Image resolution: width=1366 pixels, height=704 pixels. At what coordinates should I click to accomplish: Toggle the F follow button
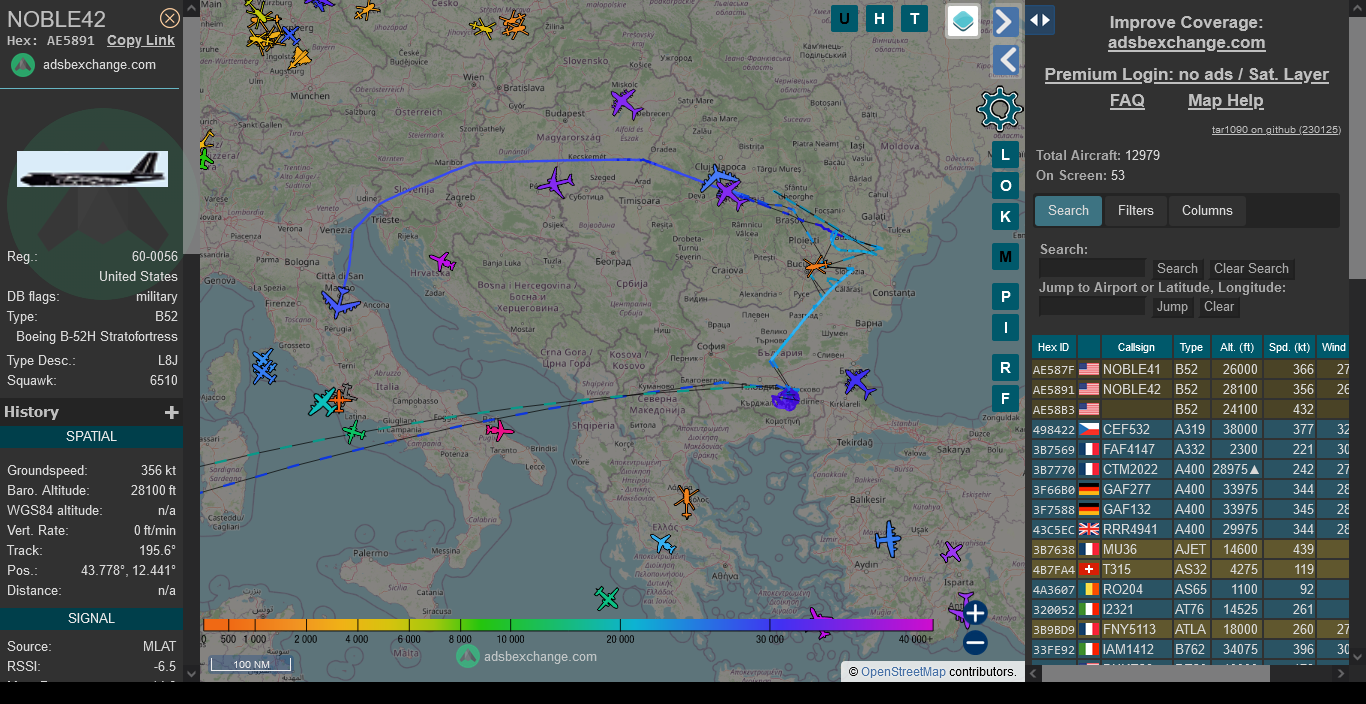click(1006, 399)
